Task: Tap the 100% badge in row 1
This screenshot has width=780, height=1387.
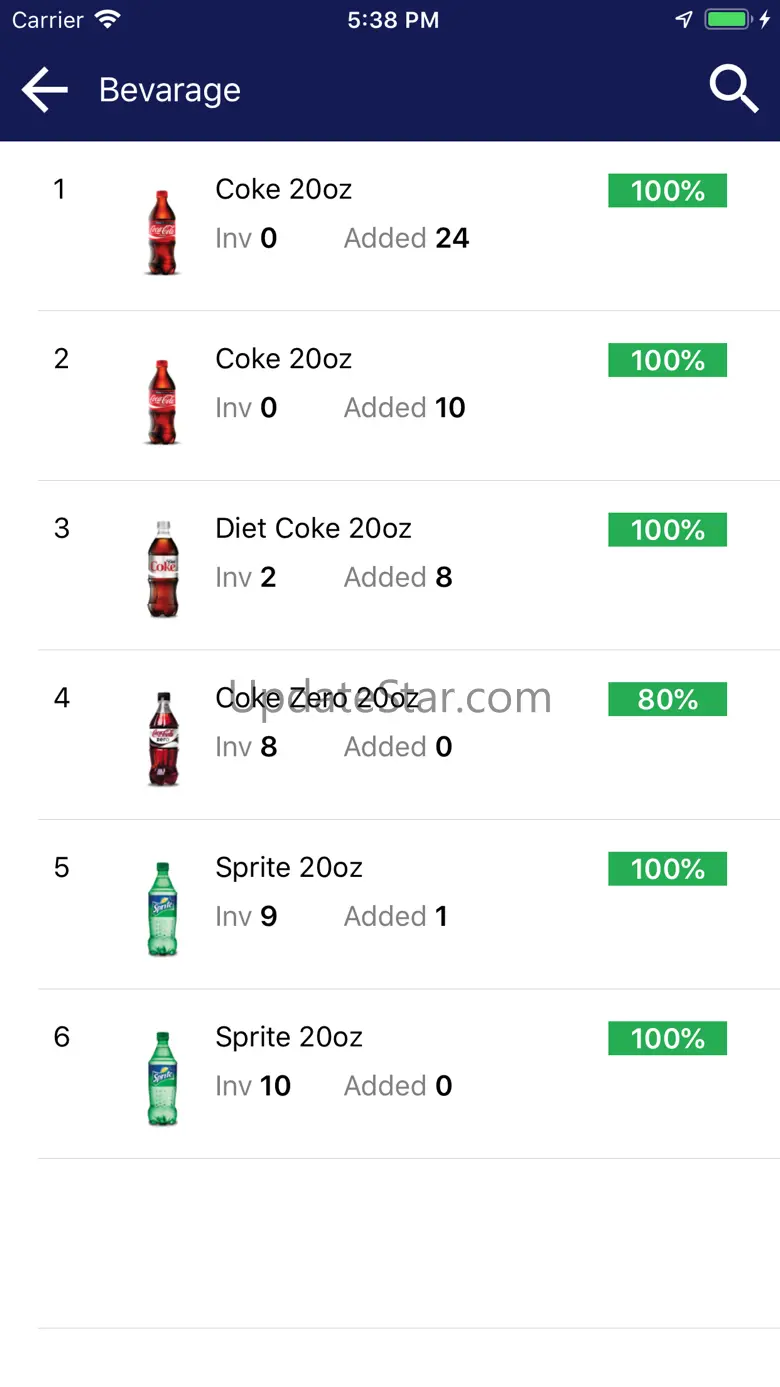Action: point(667,190)
